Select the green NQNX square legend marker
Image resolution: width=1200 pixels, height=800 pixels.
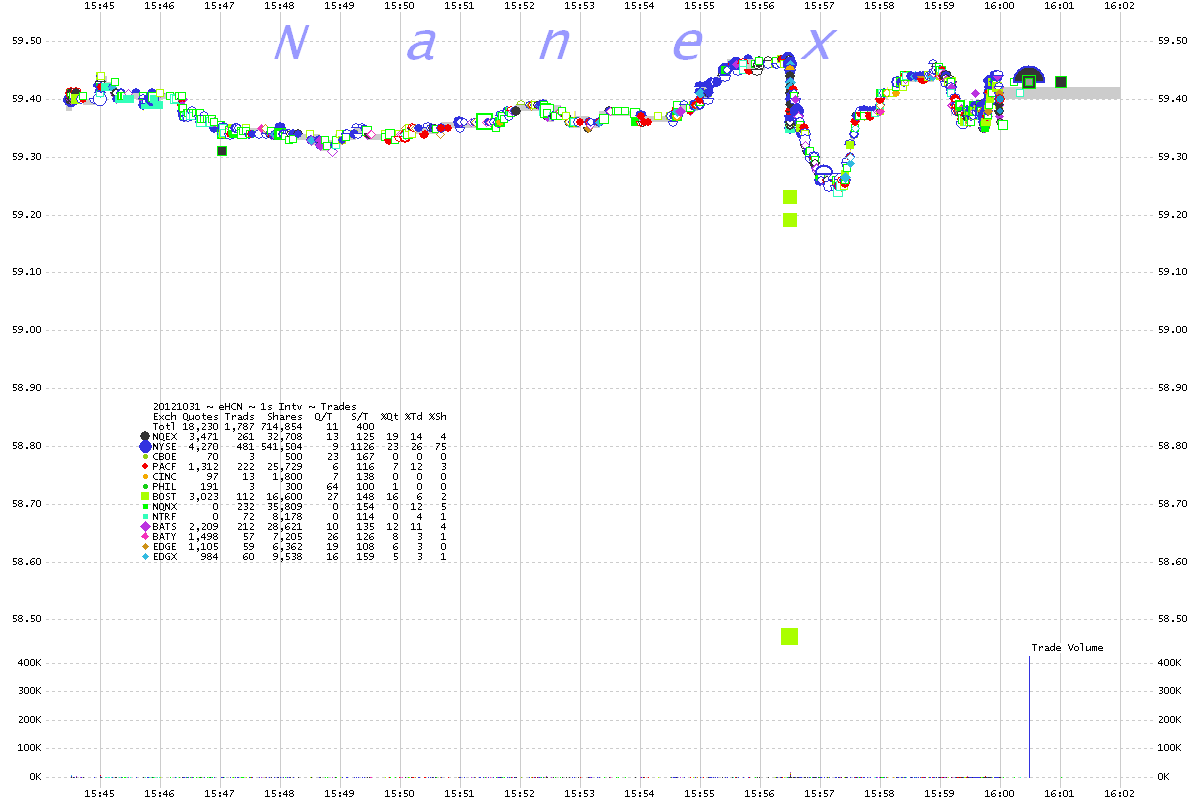[x=145, y=506]
